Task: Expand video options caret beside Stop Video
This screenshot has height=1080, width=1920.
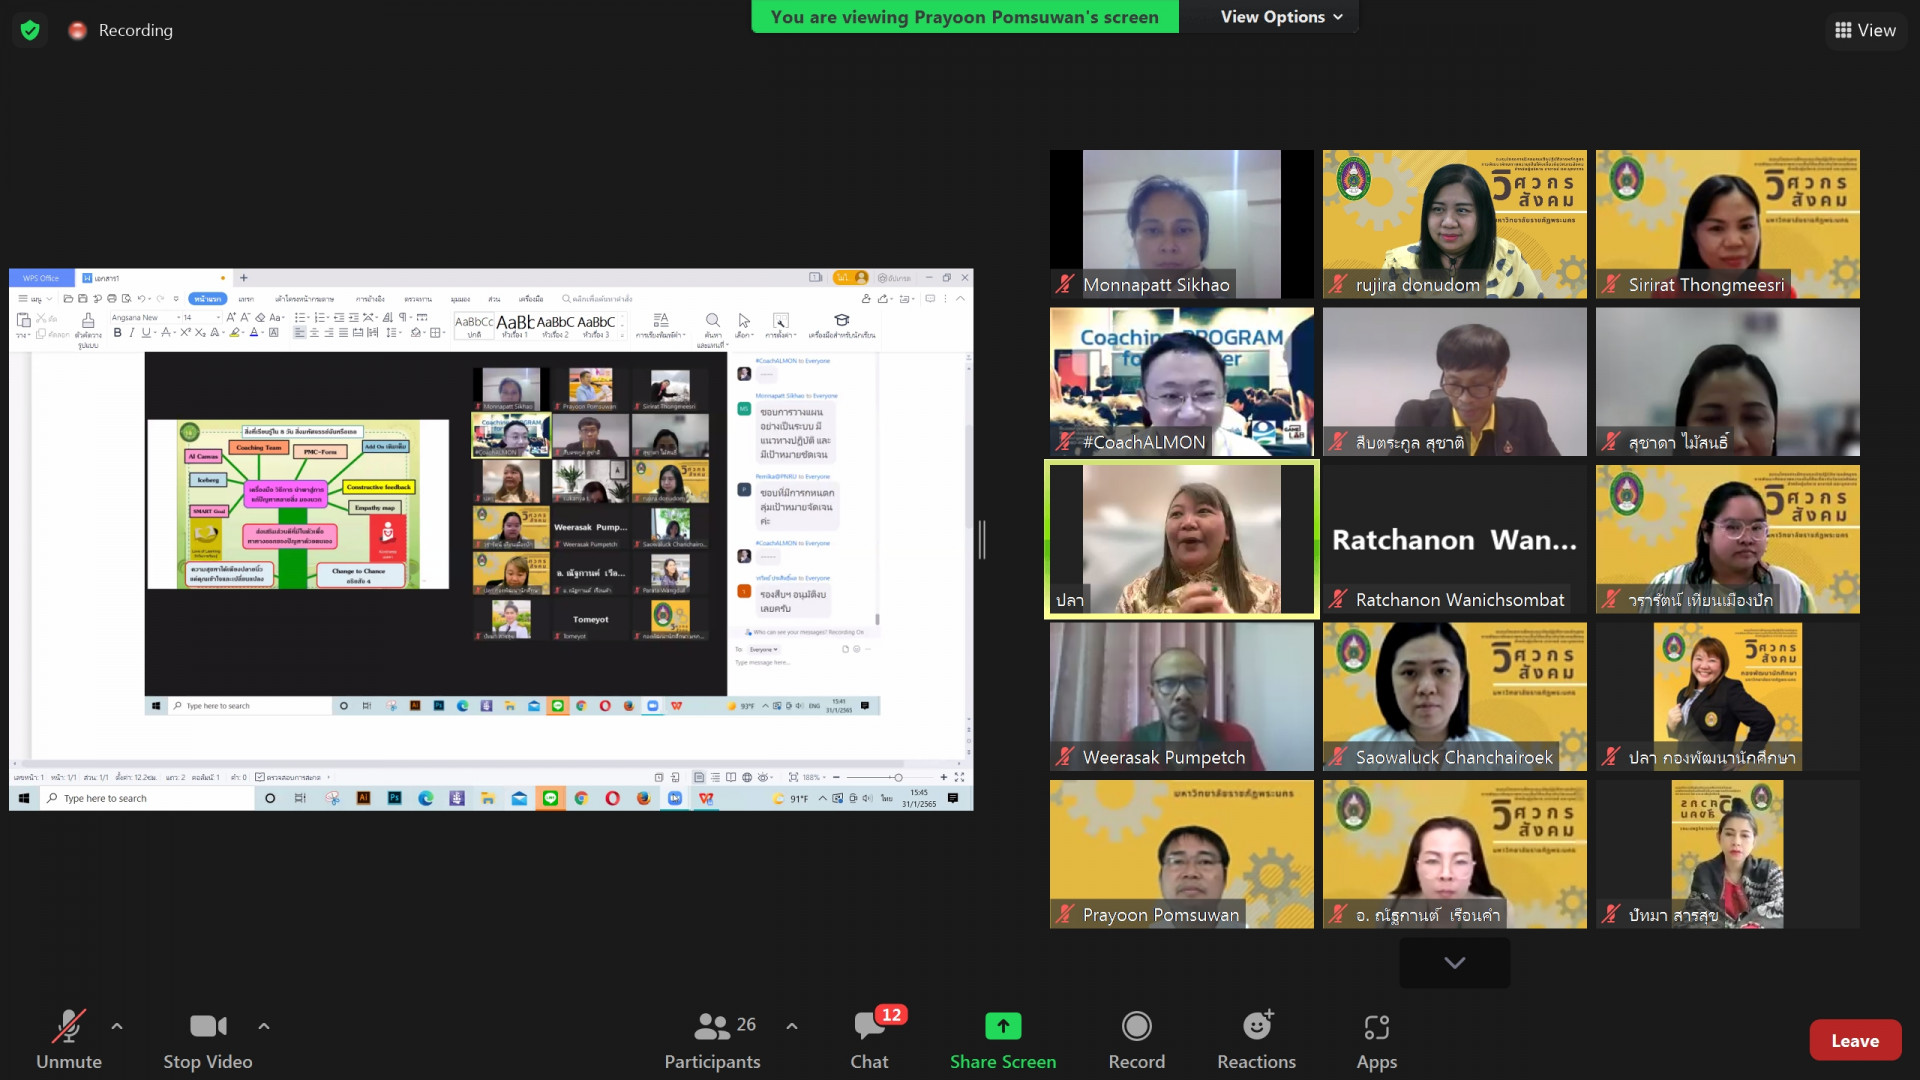Action: (x=263, y=1026)
